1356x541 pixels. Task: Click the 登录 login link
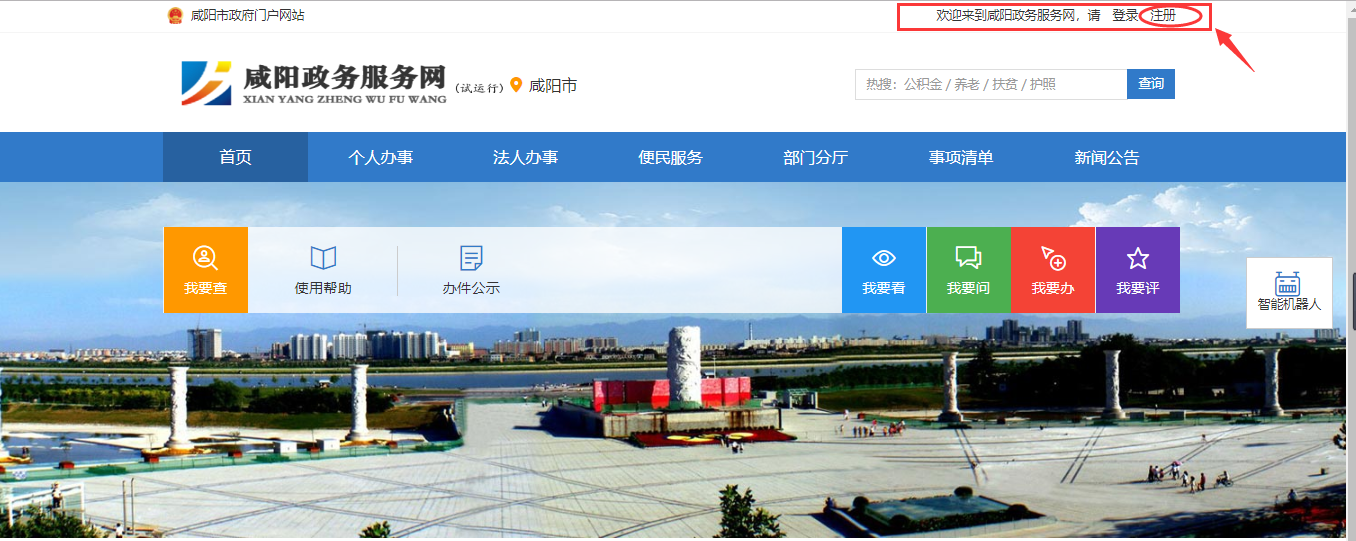[x=1125, y=16]
